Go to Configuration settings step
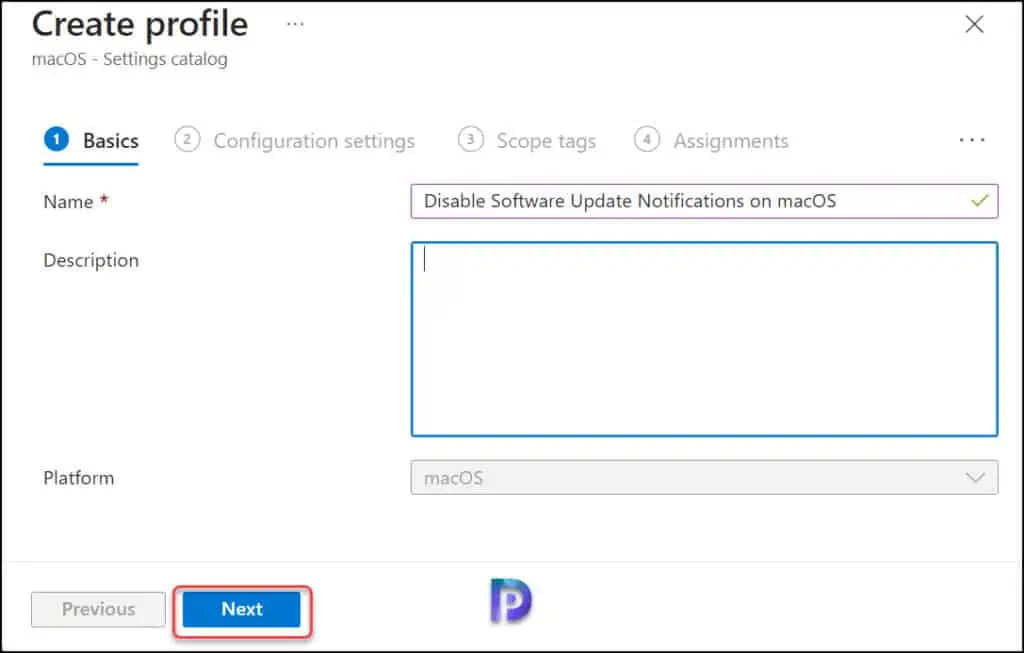 tap(295, 140)
